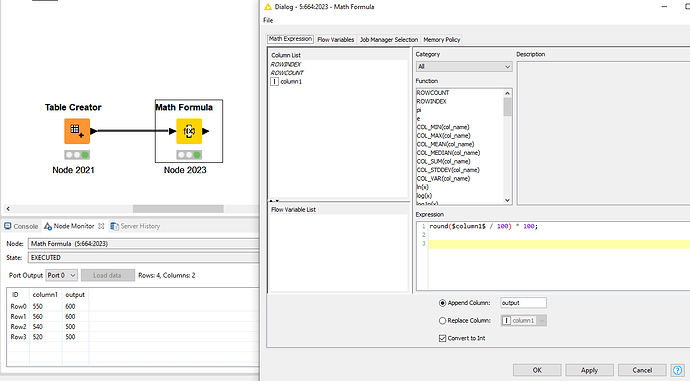Open the File menu in dialog
The width and height of the screenshot is (690, 381).
[x=268, y=20]
